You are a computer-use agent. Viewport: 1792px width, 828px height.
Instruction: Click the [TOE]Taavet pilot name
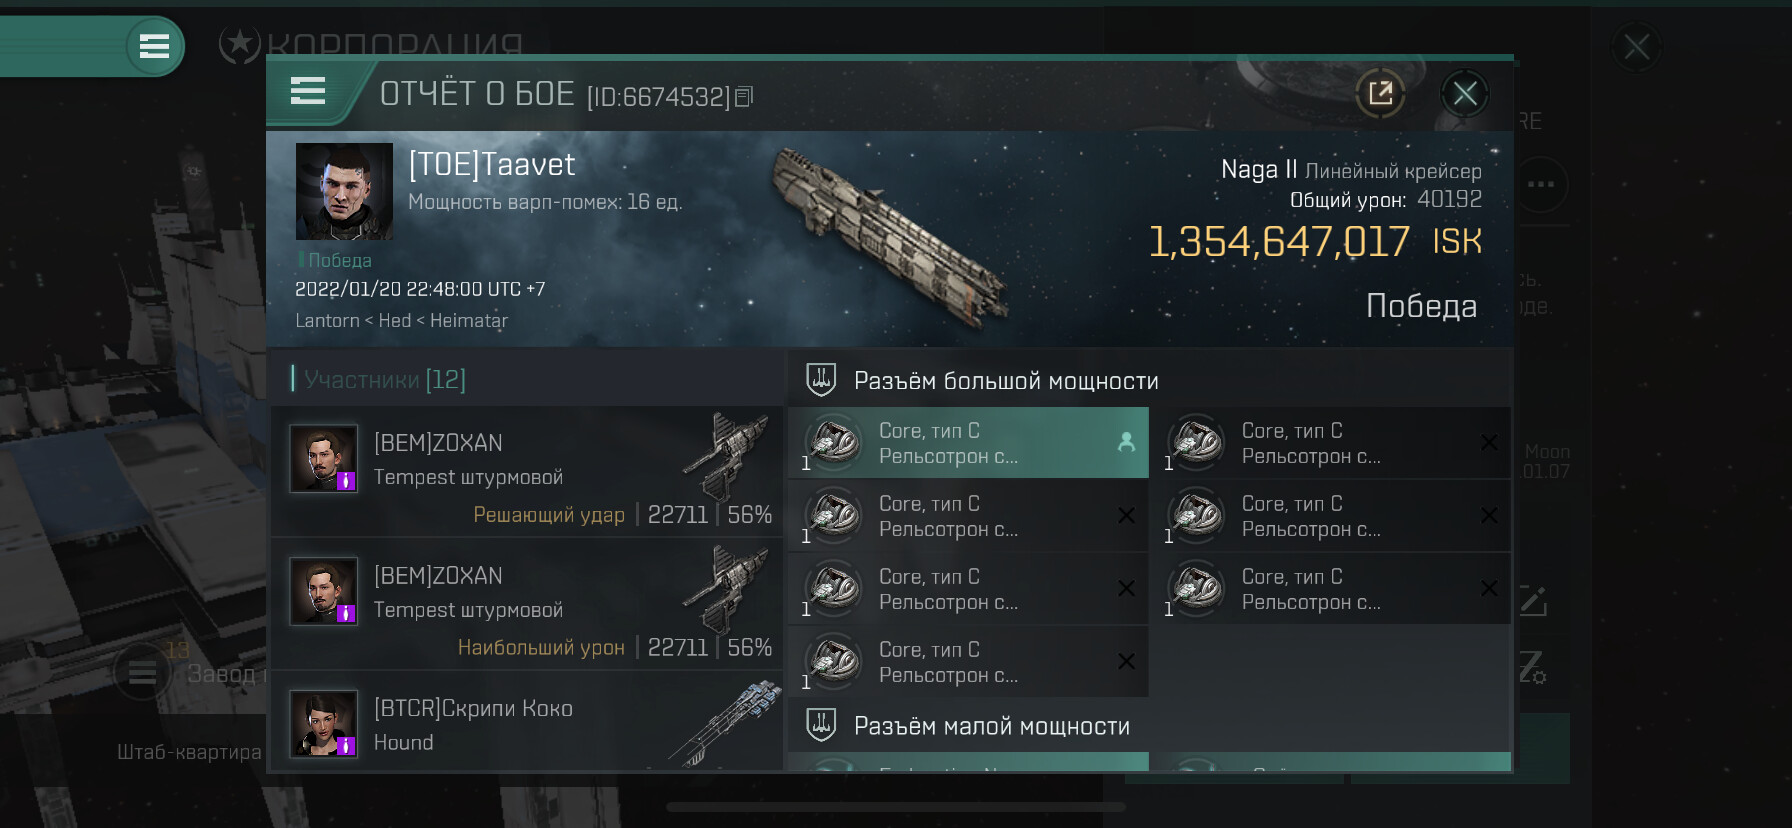tap(492, 165)
